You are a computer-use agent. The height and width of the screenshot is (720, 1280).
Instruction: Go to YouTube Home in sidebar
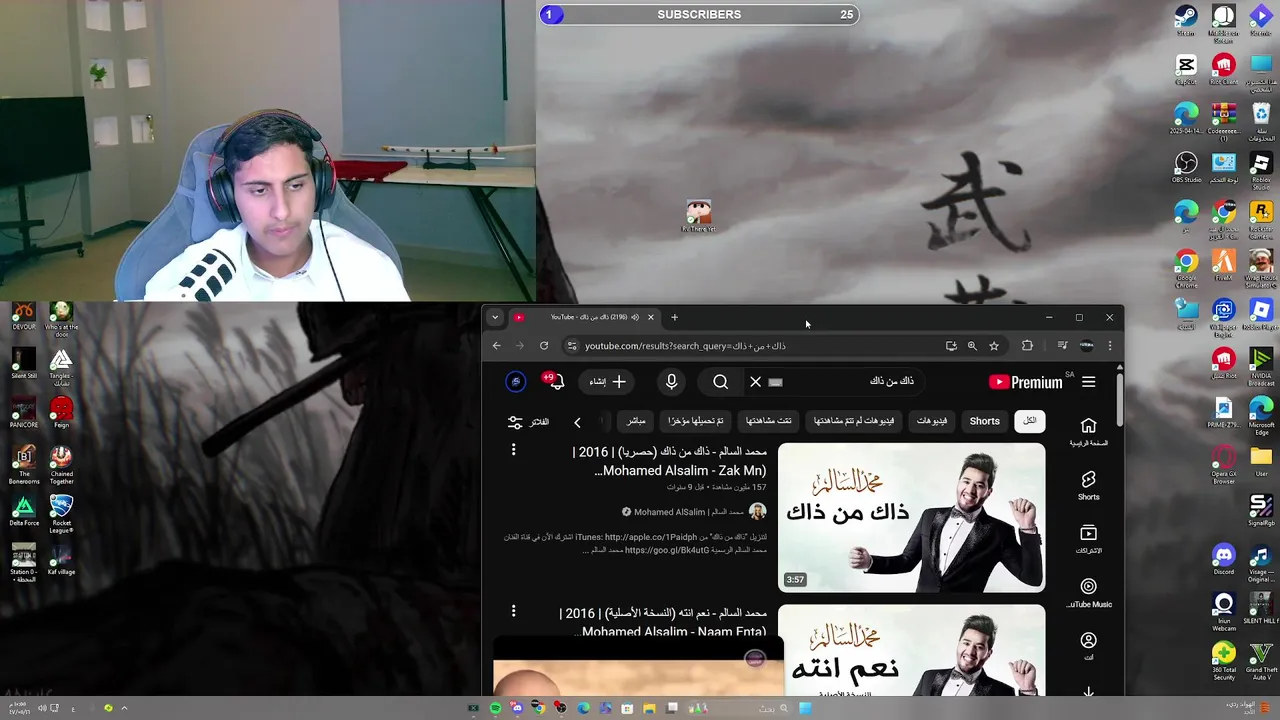1088,432
